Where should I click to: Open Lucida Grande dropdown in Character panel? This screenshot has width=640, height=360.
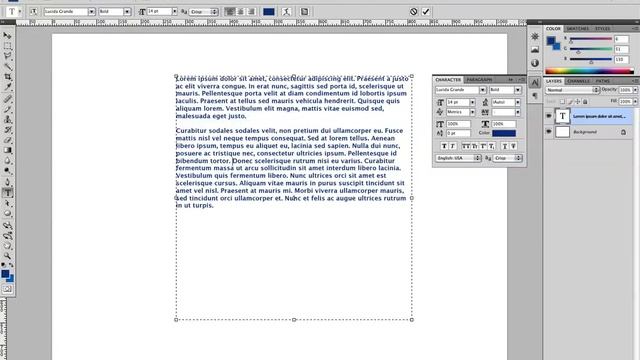coord(482,90)
